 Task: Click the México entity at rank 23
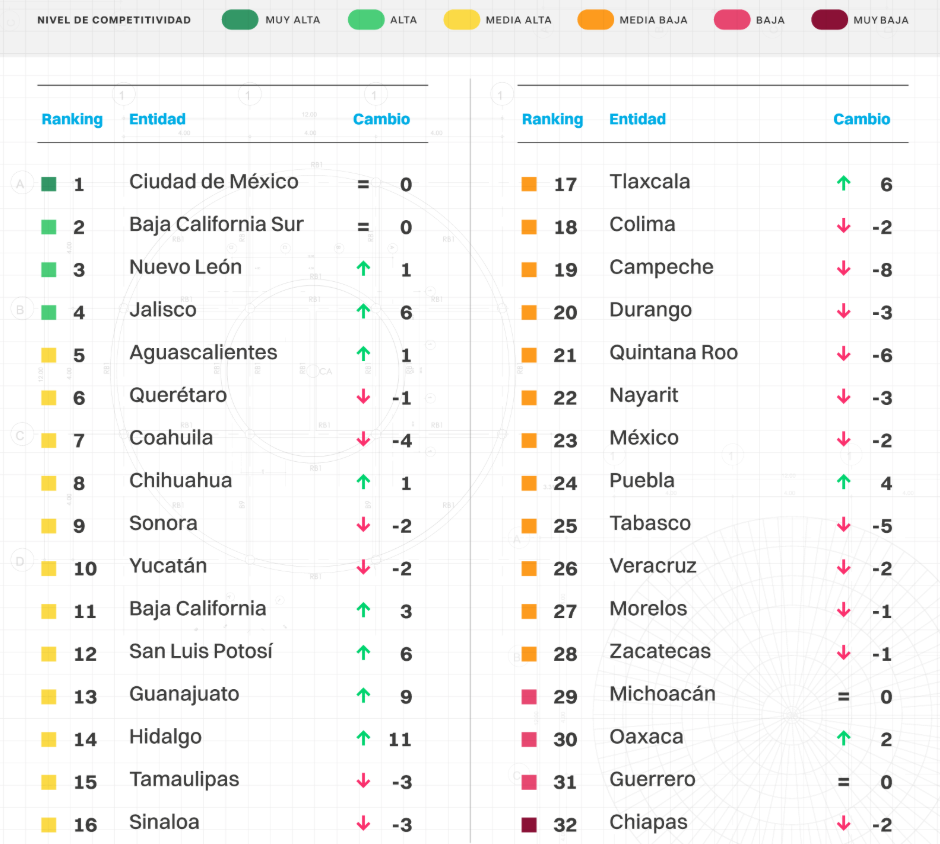644,438
